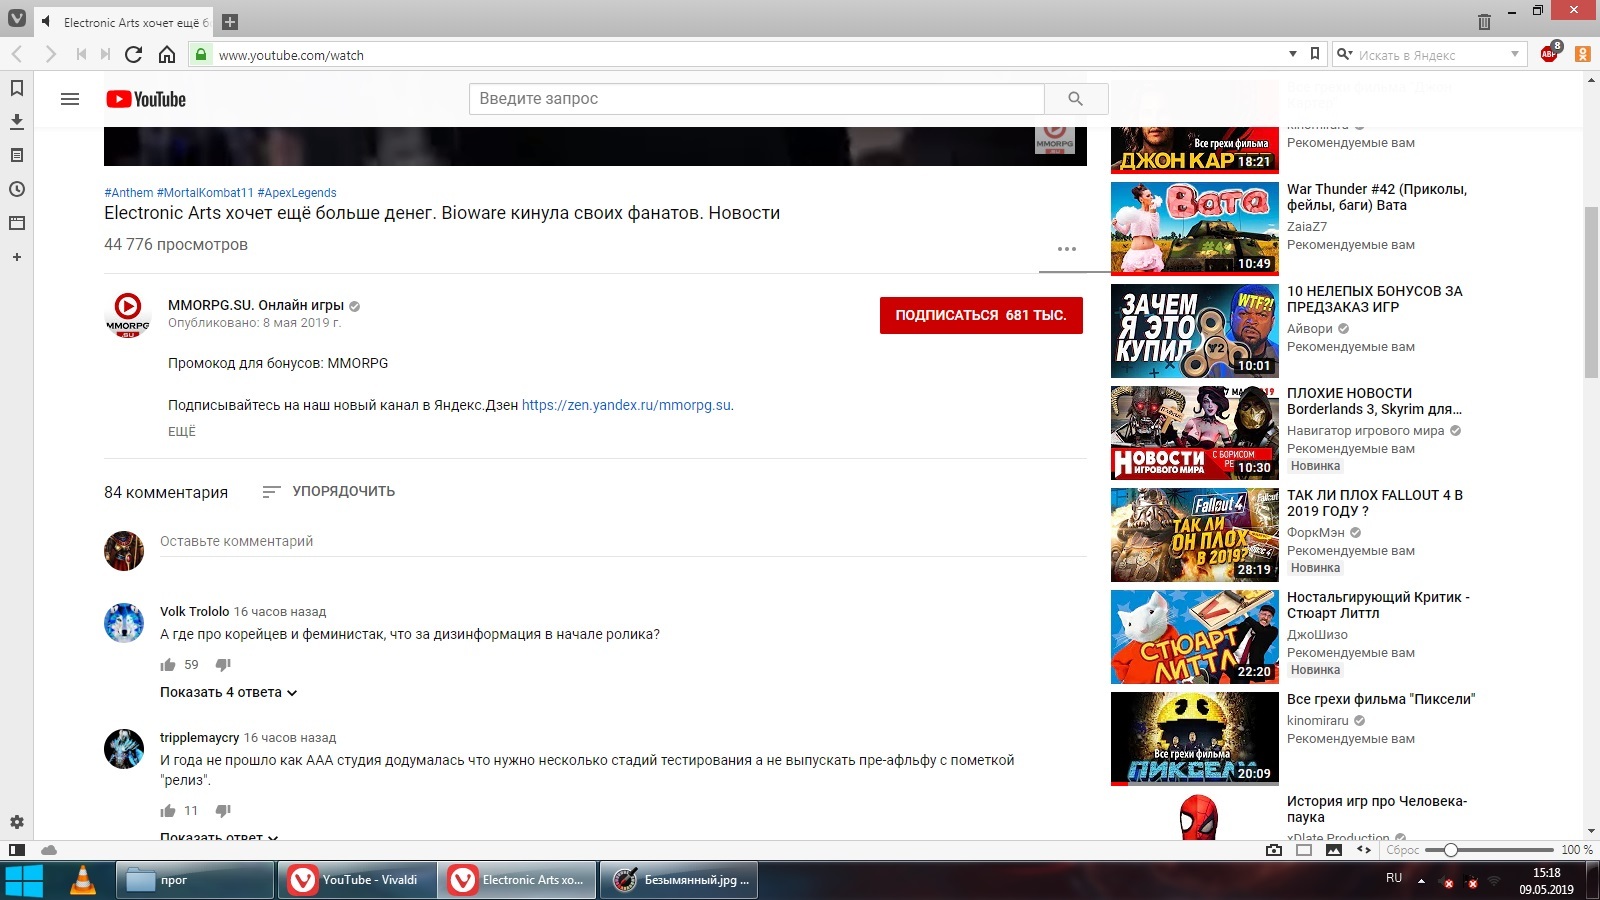Screen dimensions: 1600x900
Task: Dislike tripplemaycry's comment
Action: point(223,811)
